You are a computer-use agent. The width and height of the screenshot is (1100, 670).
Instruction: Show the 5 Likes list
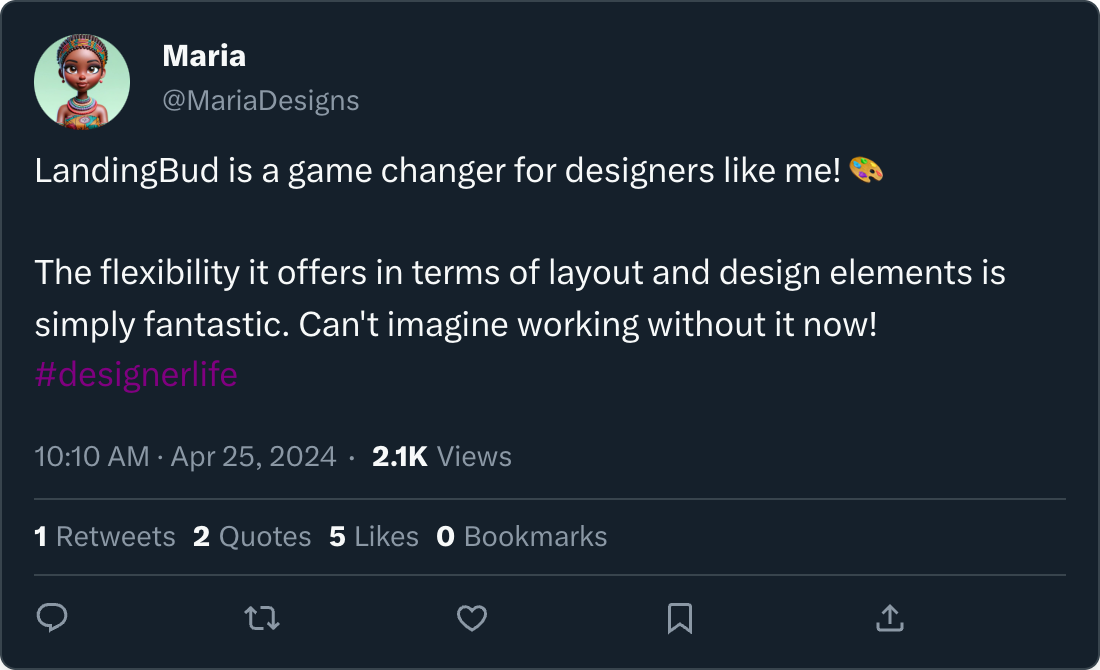point(374,537)
